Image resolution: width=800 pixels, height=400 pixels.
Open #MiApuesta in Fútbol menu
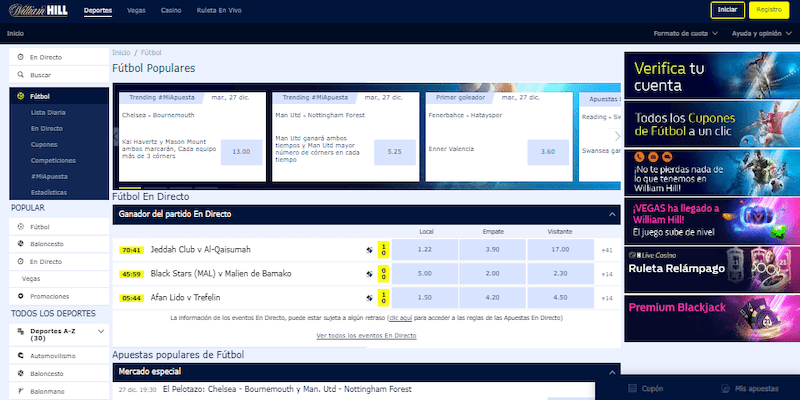[x=49, y=176]
